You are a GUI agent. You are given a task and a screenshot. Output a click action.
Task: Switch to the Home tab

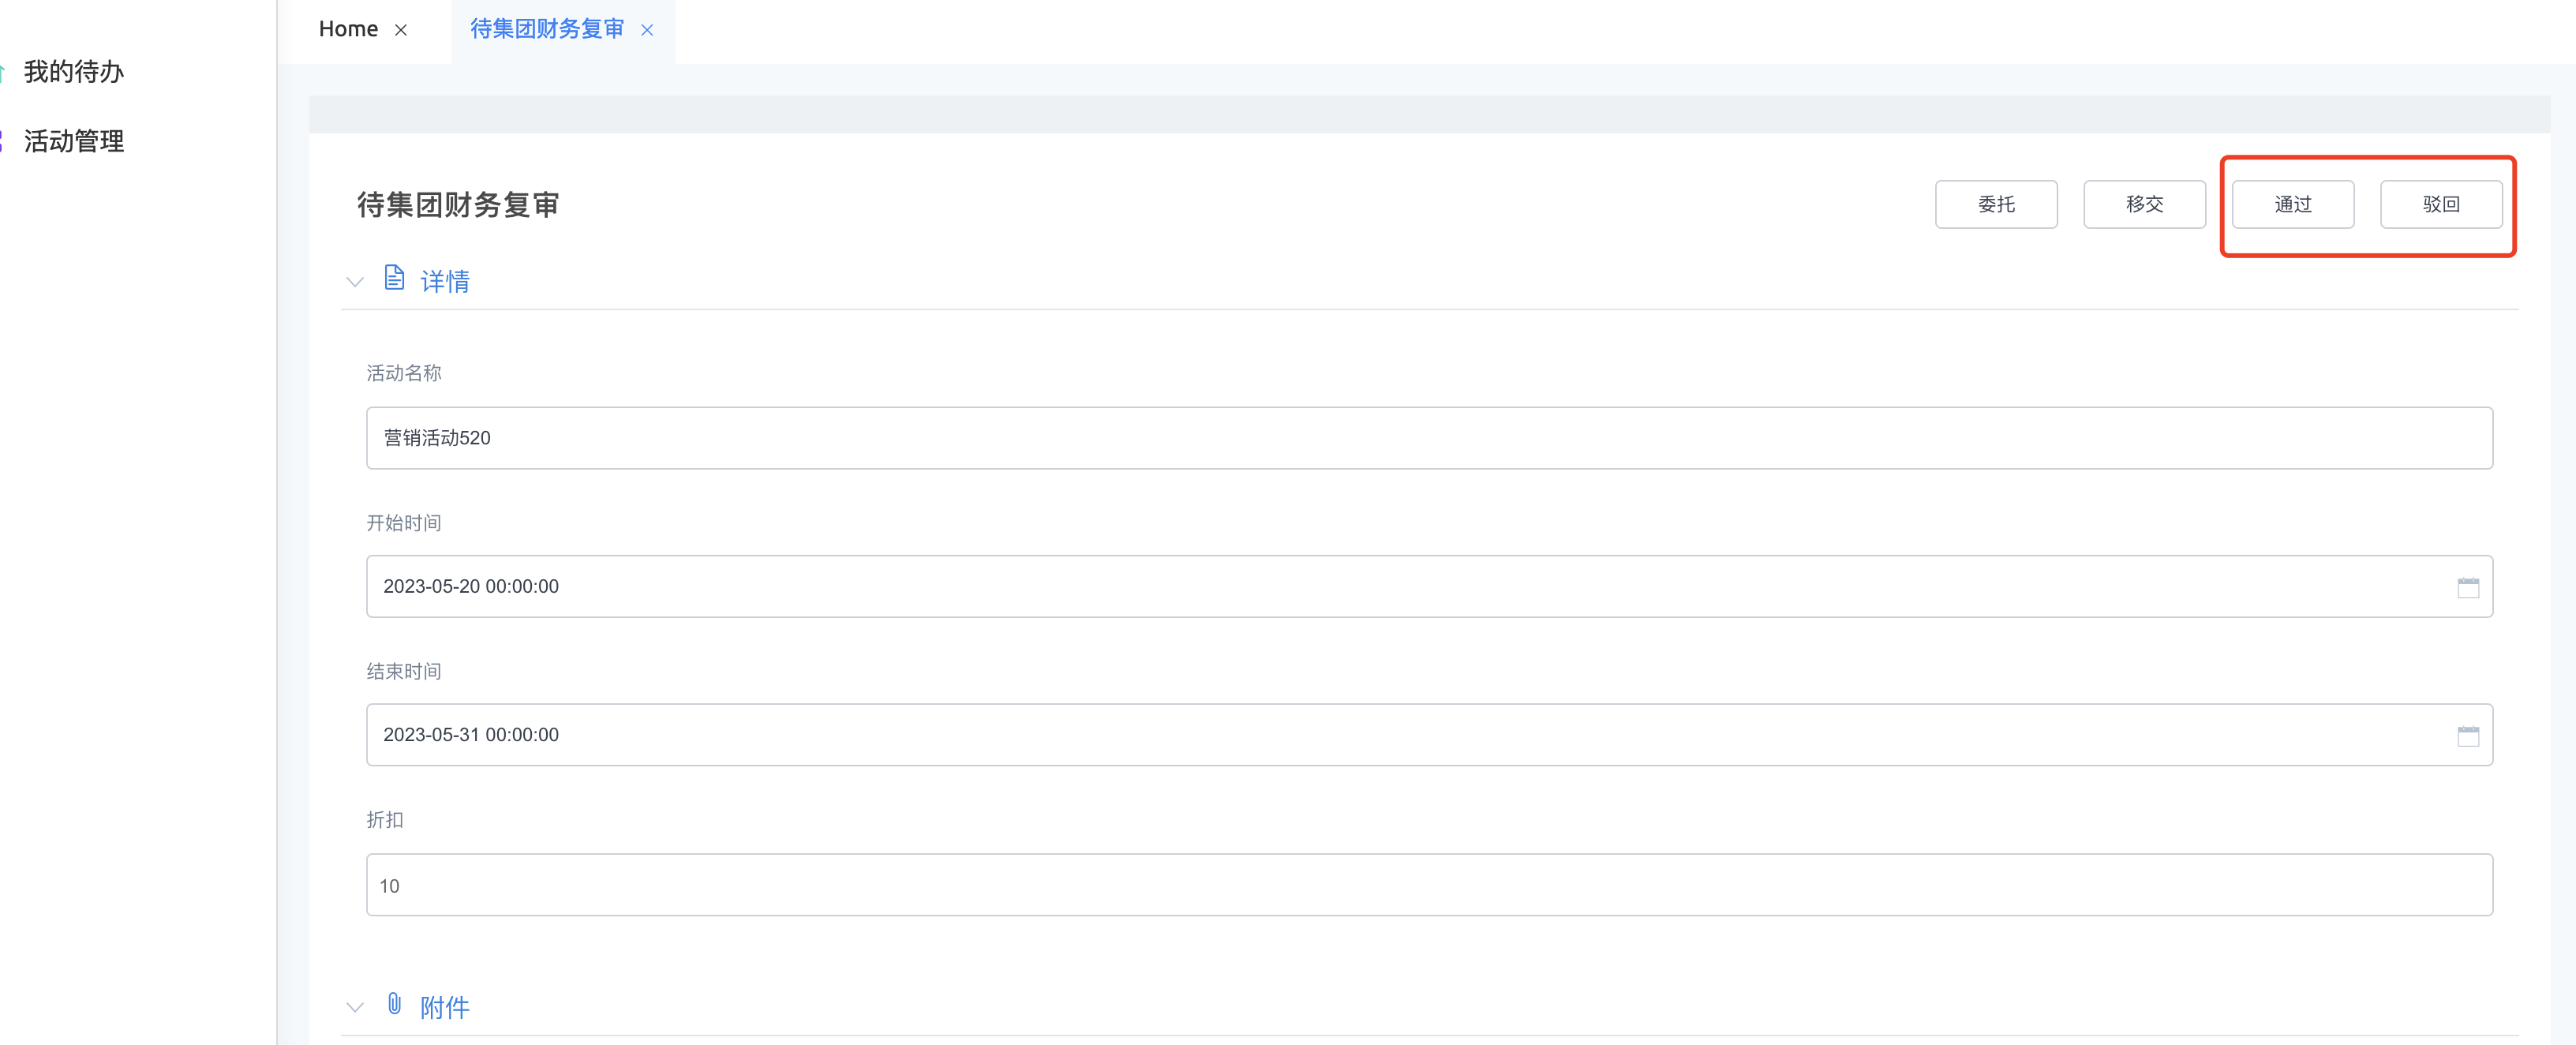click(x=348, y=29)
